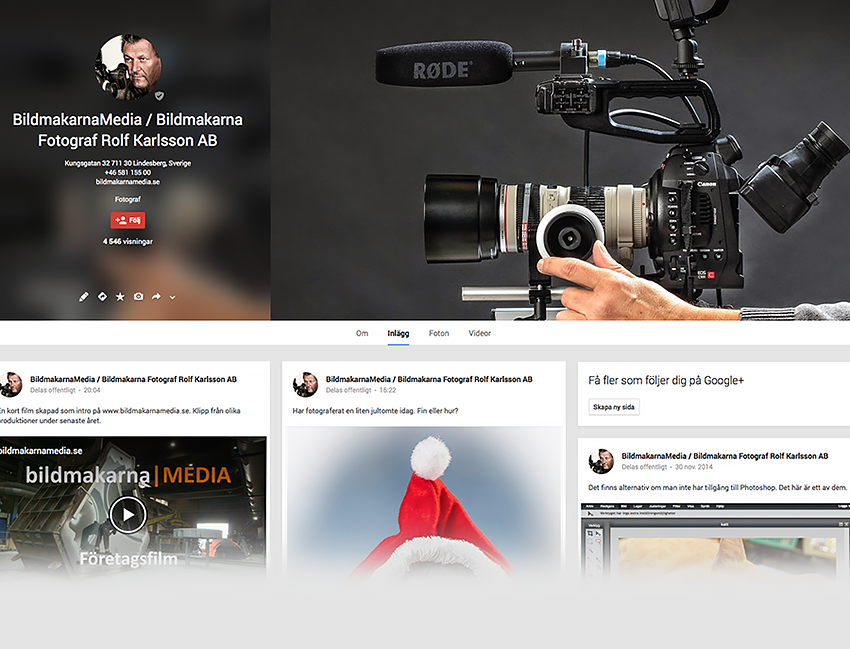Play the Företagsfilm video

click(128, 515)
